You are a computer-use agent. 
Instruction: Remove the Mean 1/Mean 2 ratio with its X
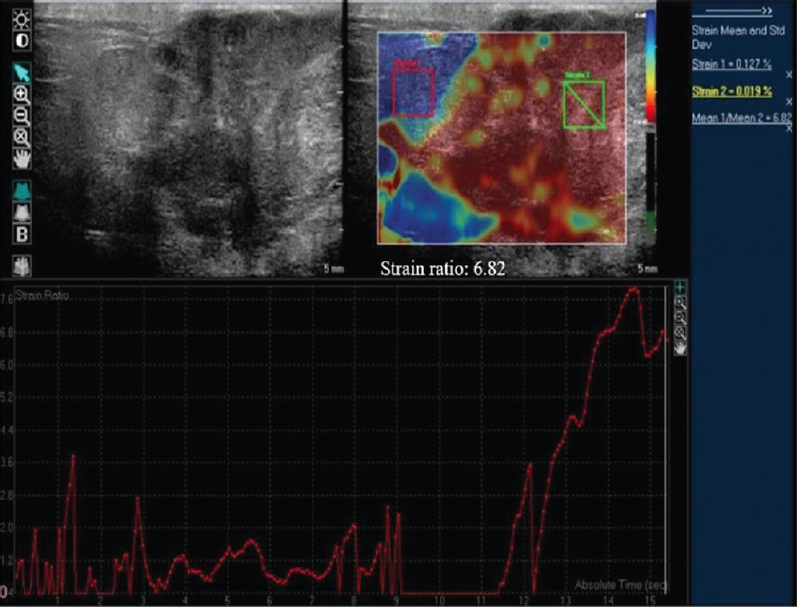click(789, 129)
